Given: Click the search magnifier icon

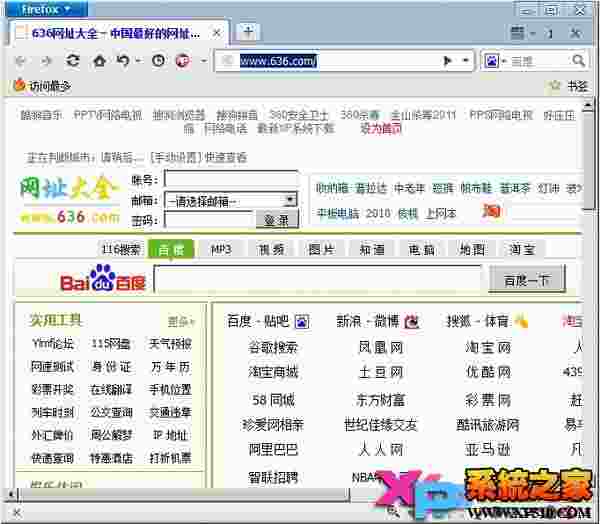Looking at the screenshot, I should pos(578,60).
